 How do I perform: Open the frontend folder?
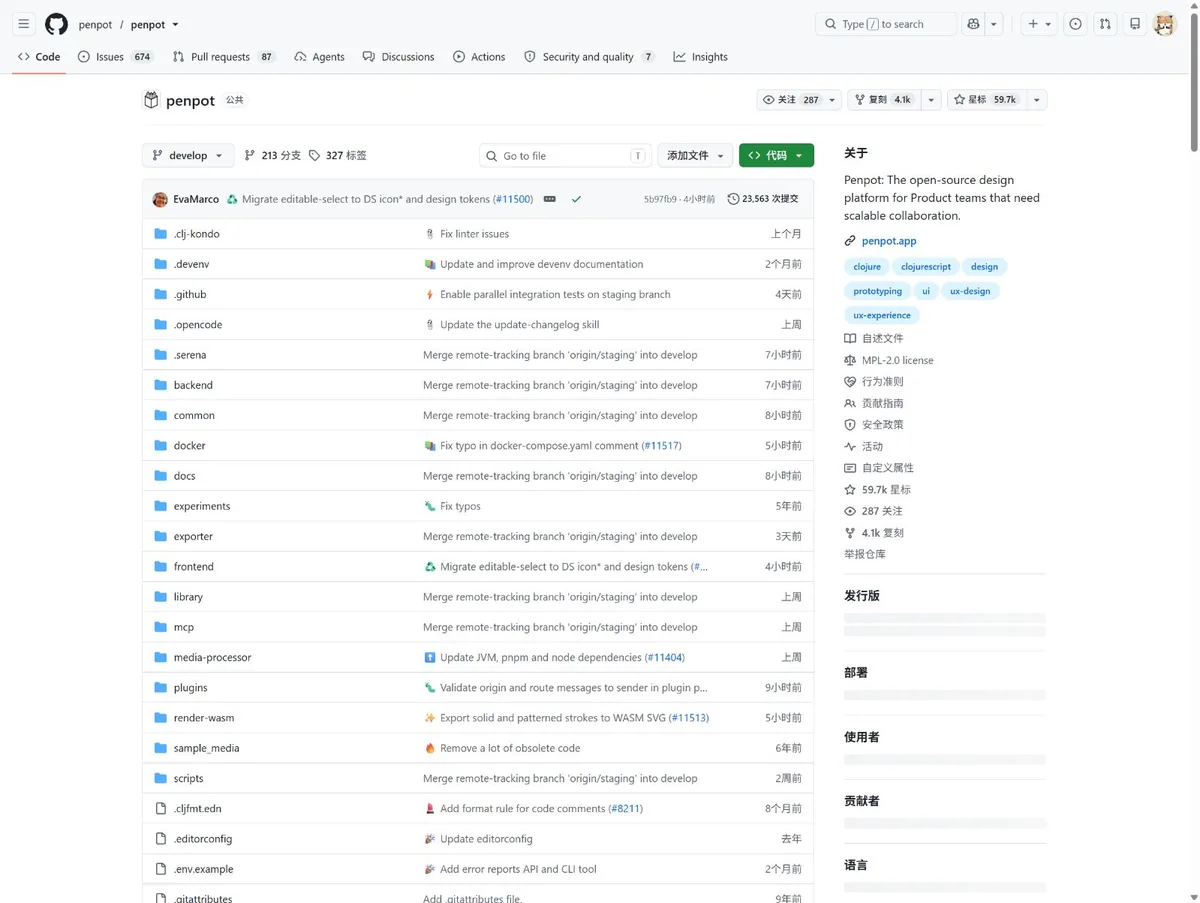(193, 567)
